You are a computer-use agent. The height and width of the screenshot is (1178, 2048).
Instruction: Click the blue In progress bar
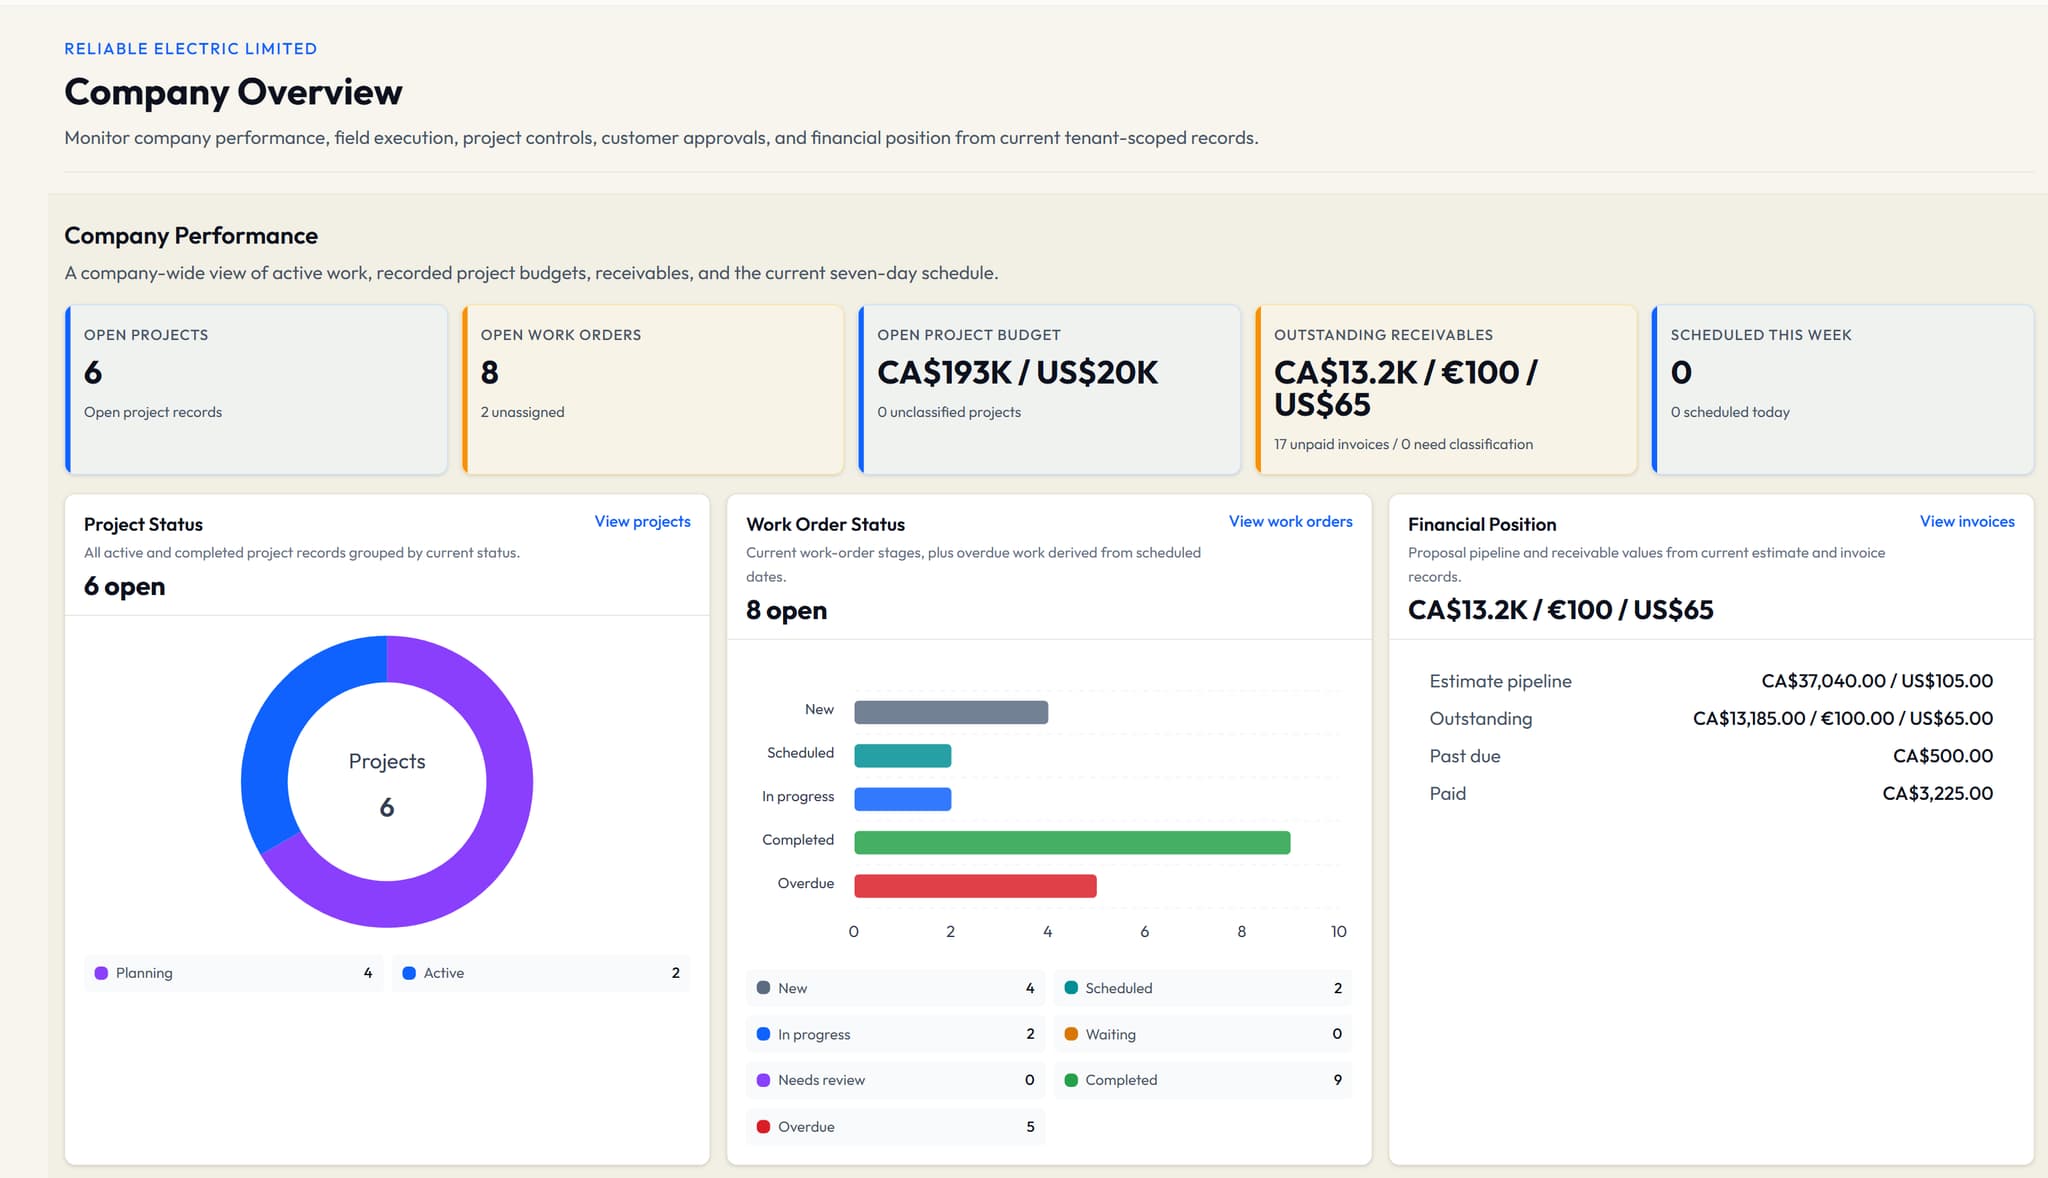click(x=902, y=799)
